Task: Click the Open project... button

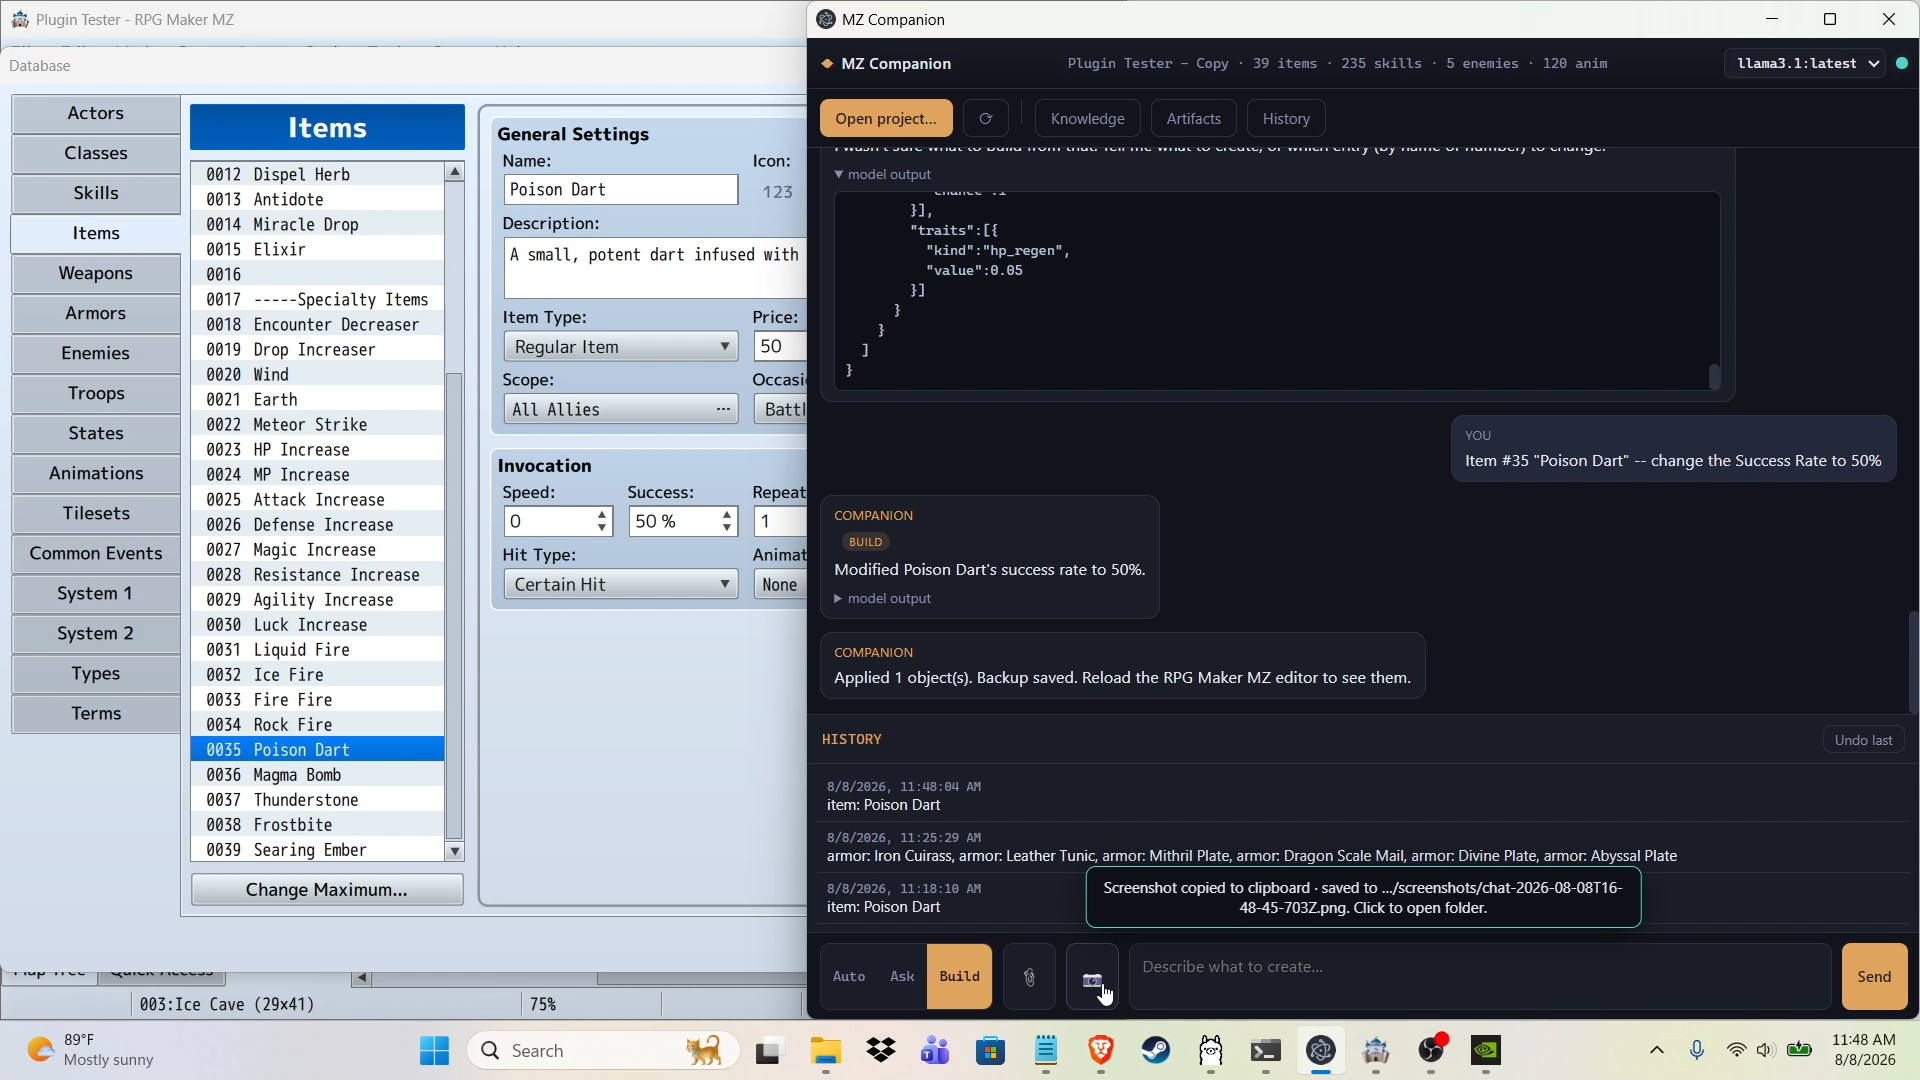Action: [x=886, y=118]
